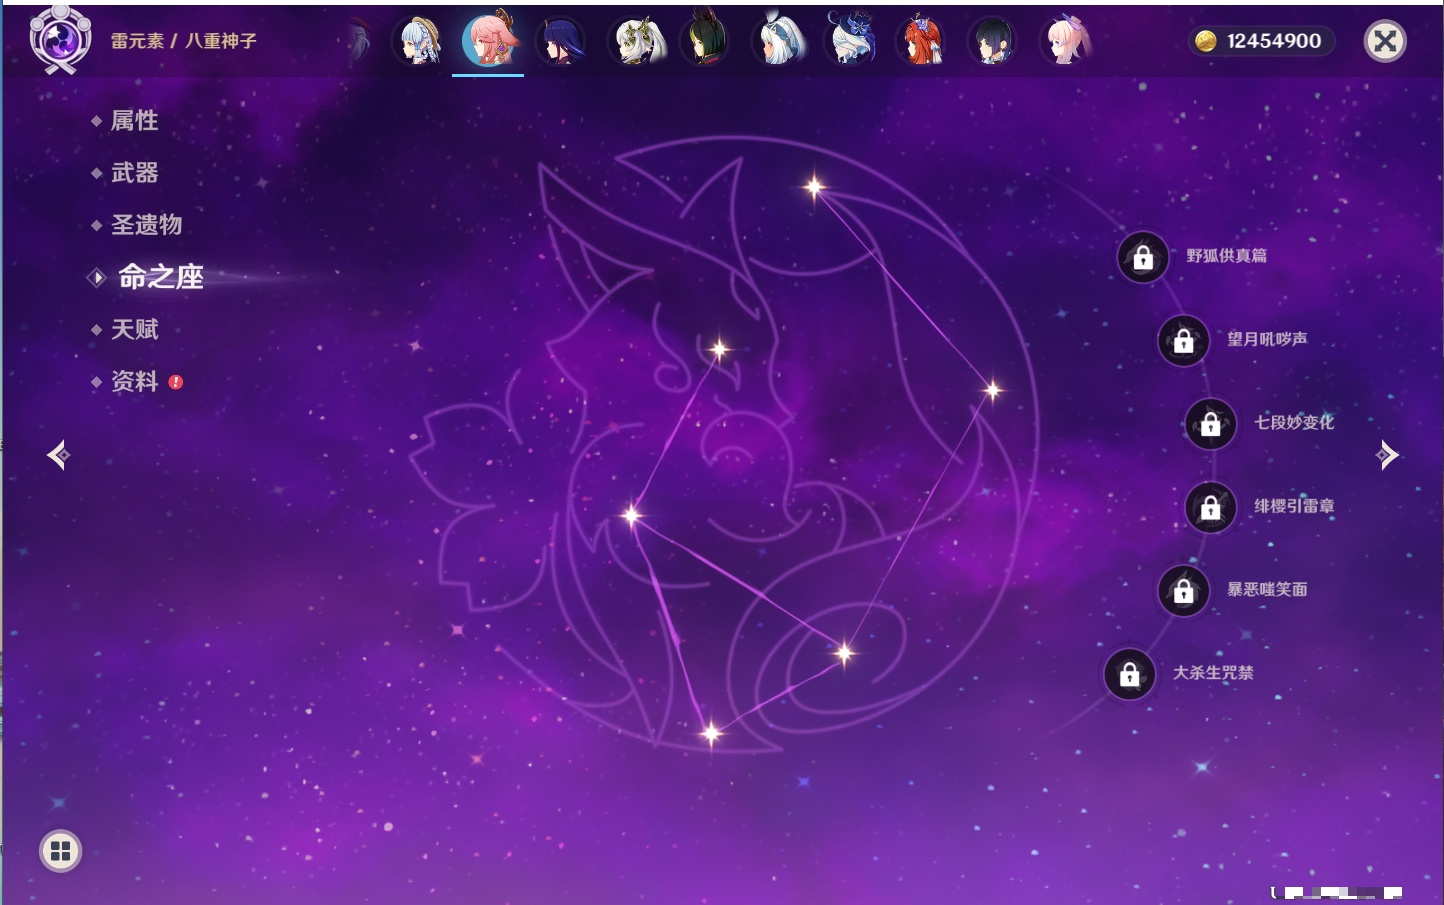Switch to the Nahida avatar with leaf hairpin
This screenshot has height=905, width=1444.
coord(636,41)
